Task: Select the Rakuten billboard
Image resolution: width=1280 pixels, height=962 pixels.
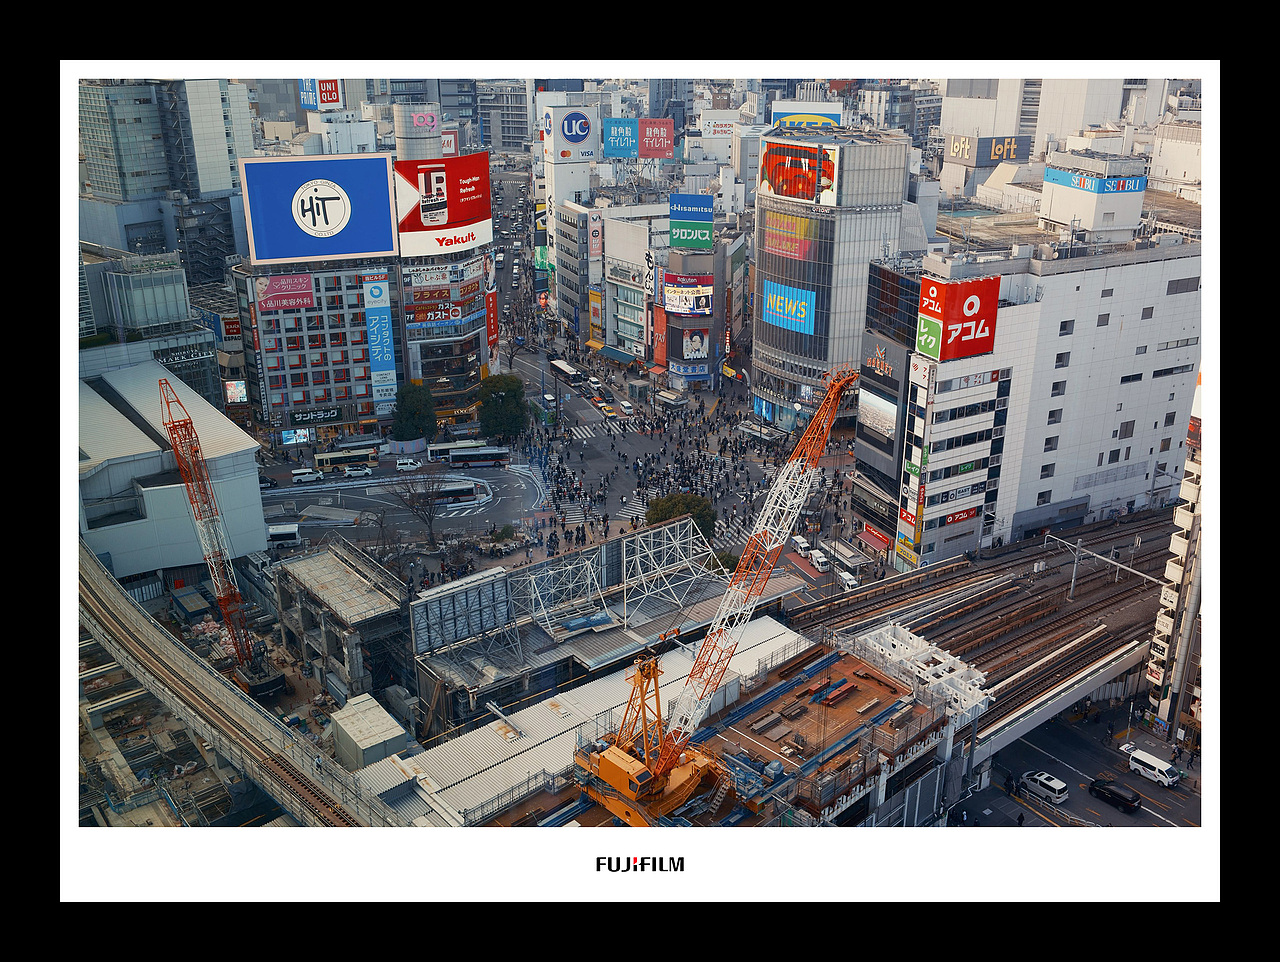Action: tap(689, 291)
